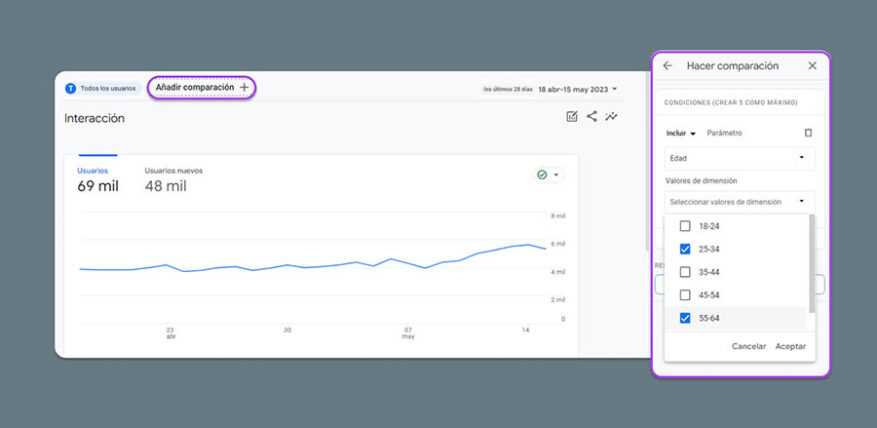Switch to Usuarios nuevos metric tab
The width and height of the screenshot is (877, 428).
[x=173, y=179]
